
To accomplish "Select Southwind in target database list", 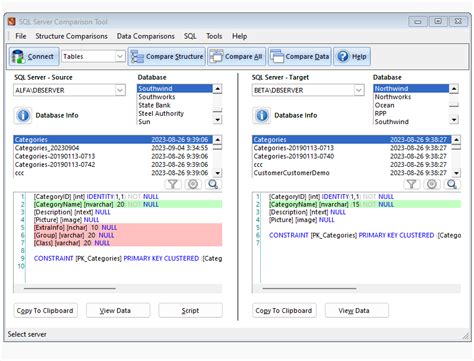I will [411, 122].
